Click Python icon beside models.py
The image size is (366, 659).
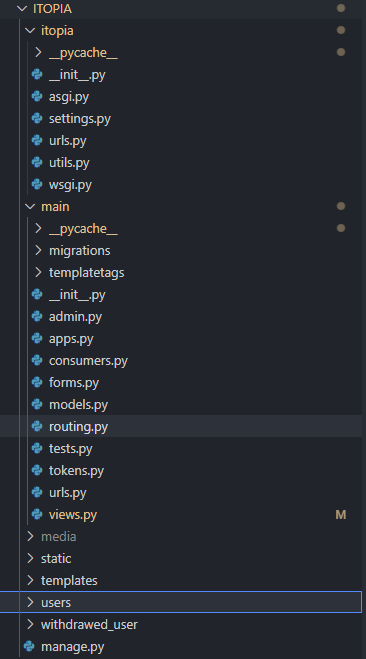pos(37,404)
